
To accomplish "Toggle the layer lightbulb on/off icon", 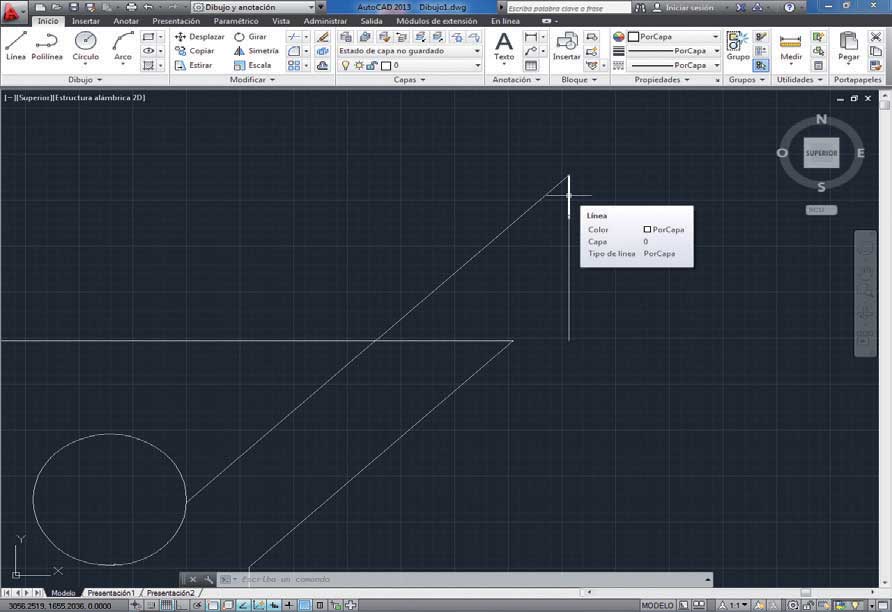I will pyautogui.click(x=345, y=65).
